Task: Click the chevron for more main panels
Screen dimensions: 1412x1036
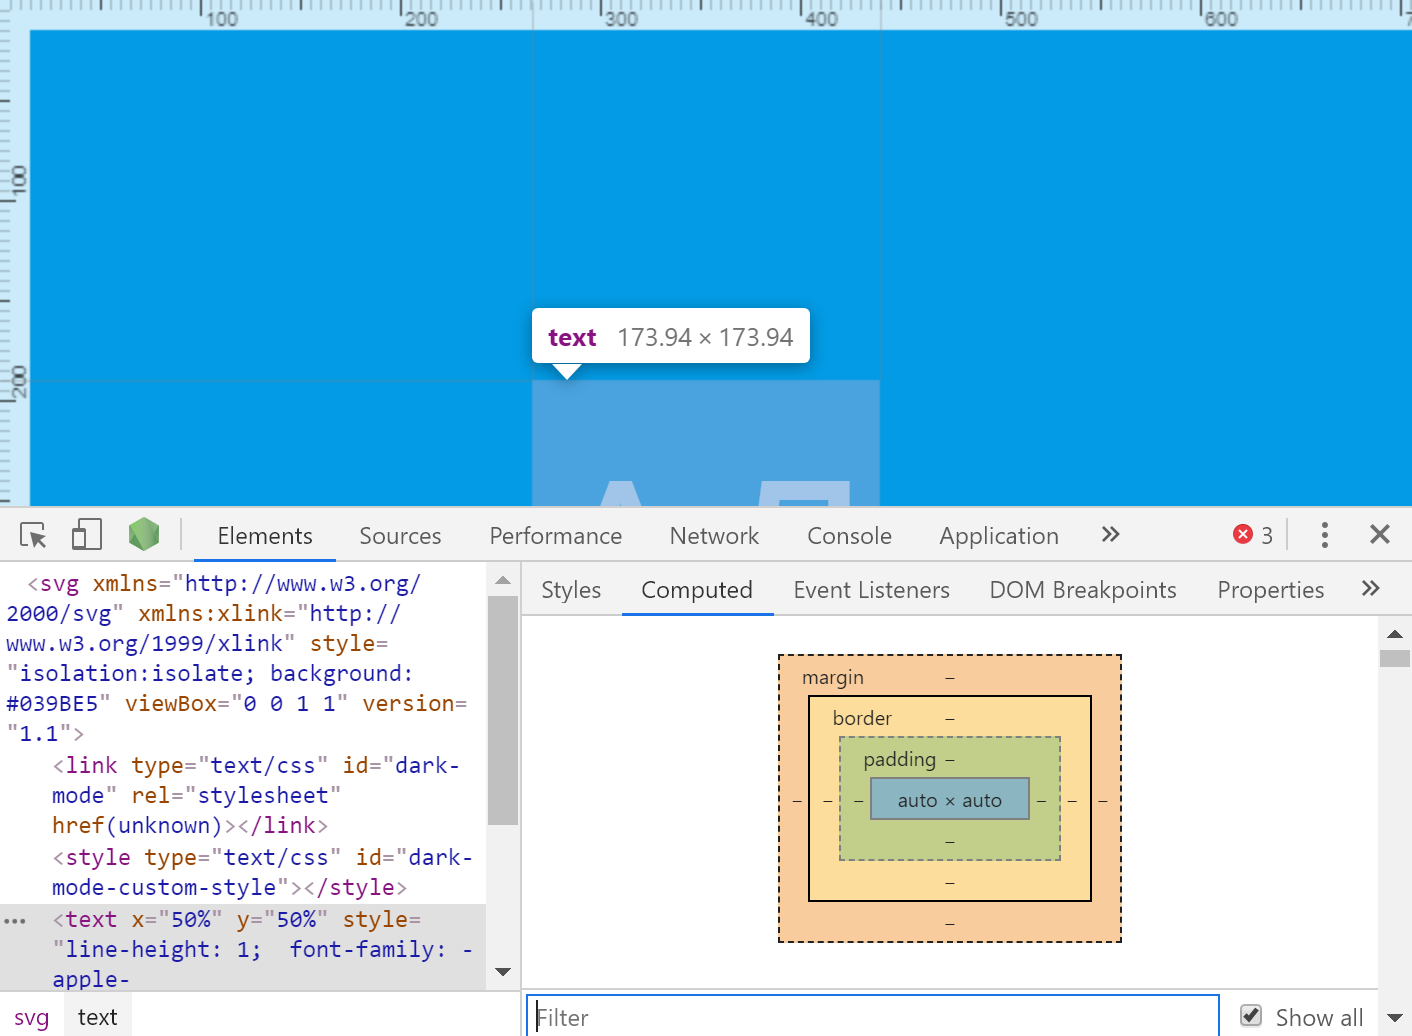Action: [x=1110, y=535]
